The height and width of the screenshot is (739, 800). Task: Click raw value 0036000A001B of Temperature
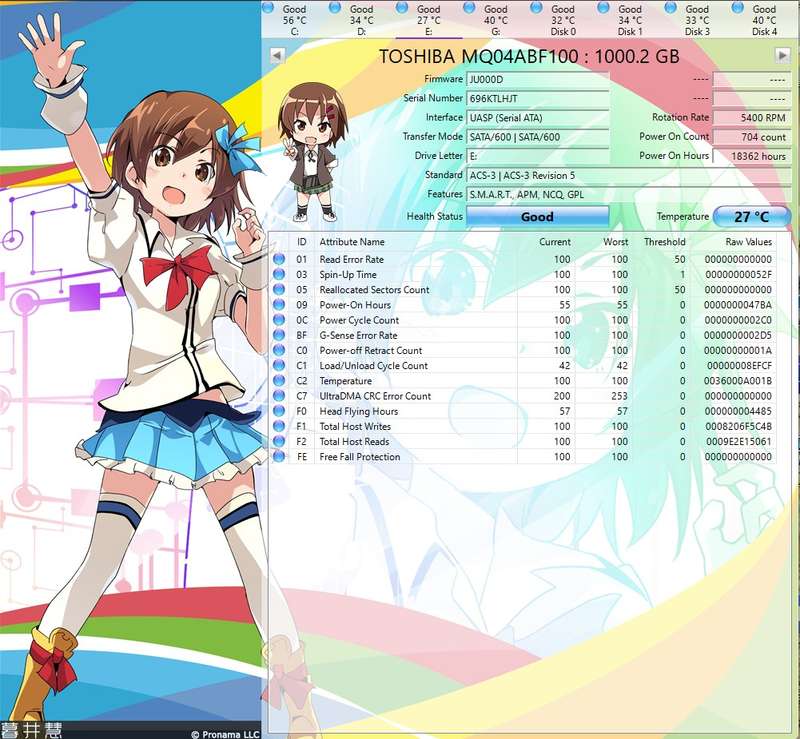pyautogui.click(x=738, y=381)
